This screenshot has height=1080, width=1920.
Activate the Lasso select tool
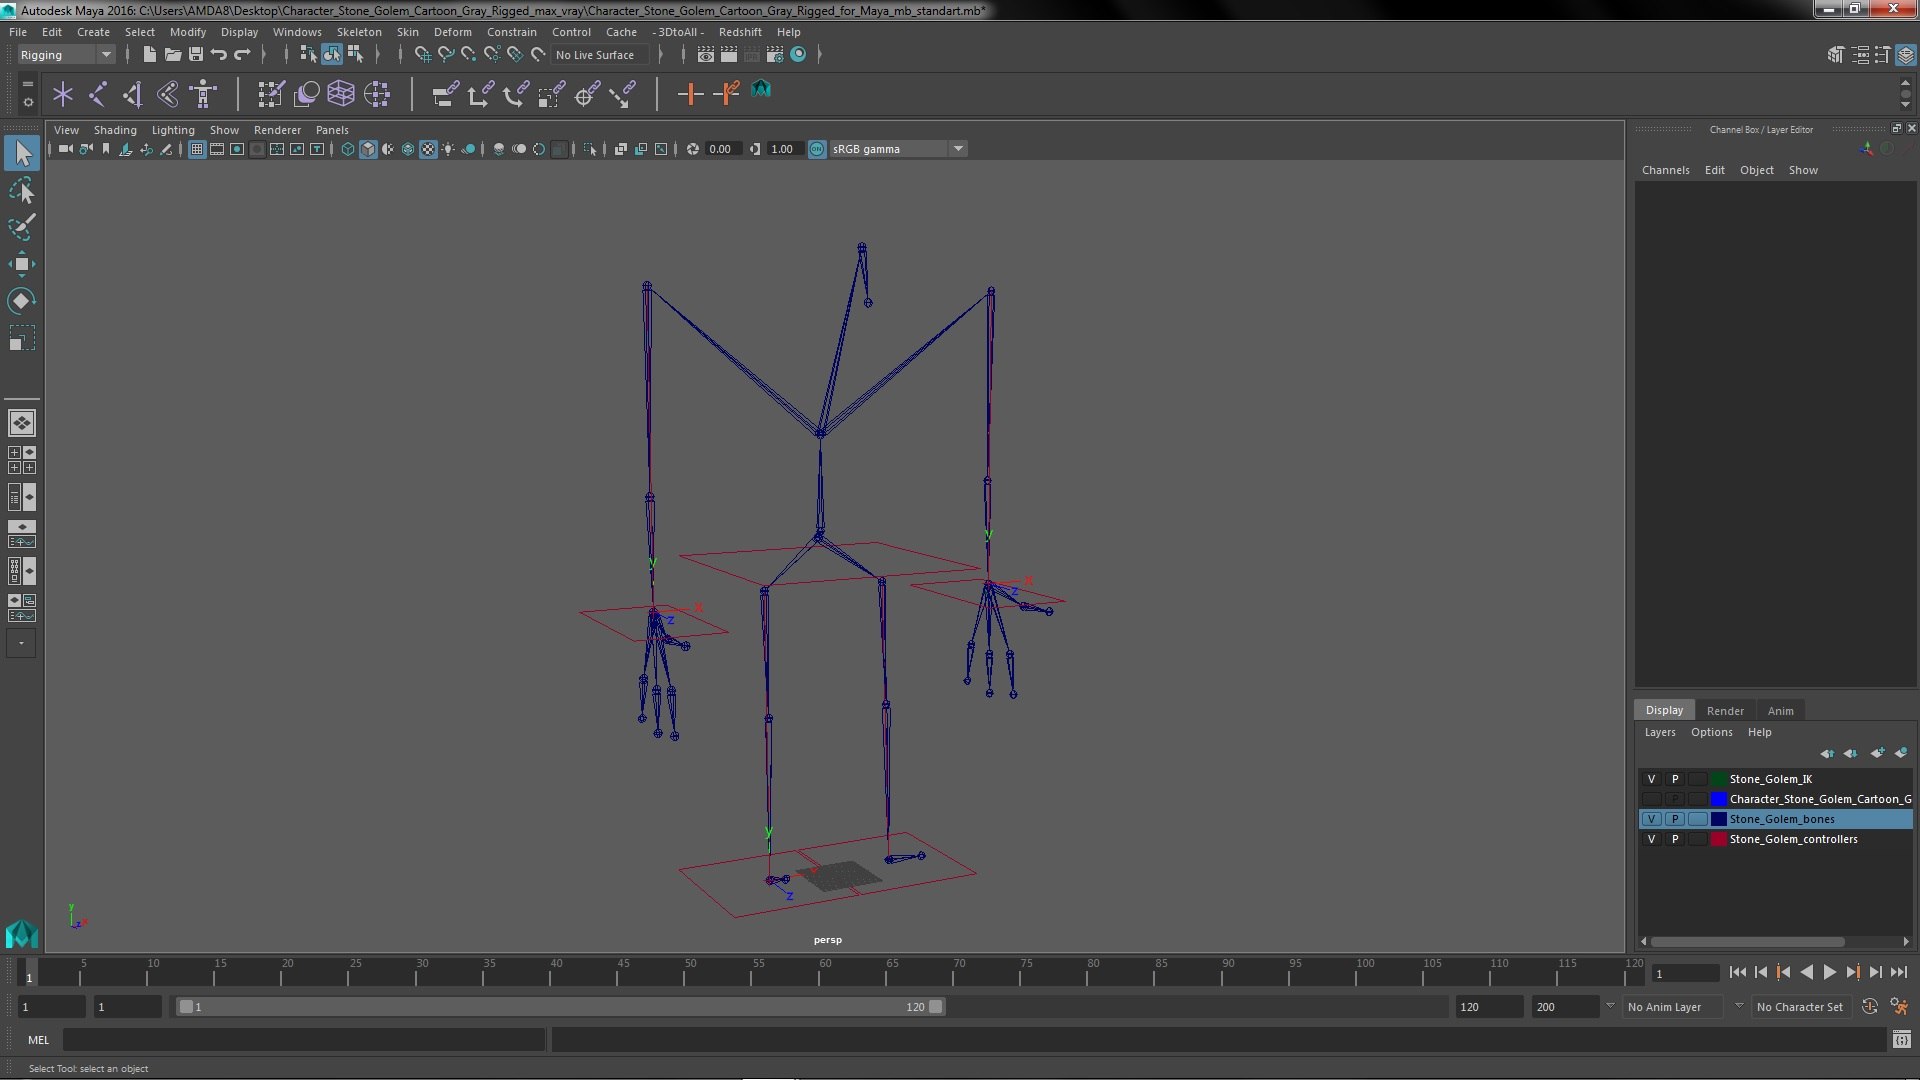tap(22, 190)
